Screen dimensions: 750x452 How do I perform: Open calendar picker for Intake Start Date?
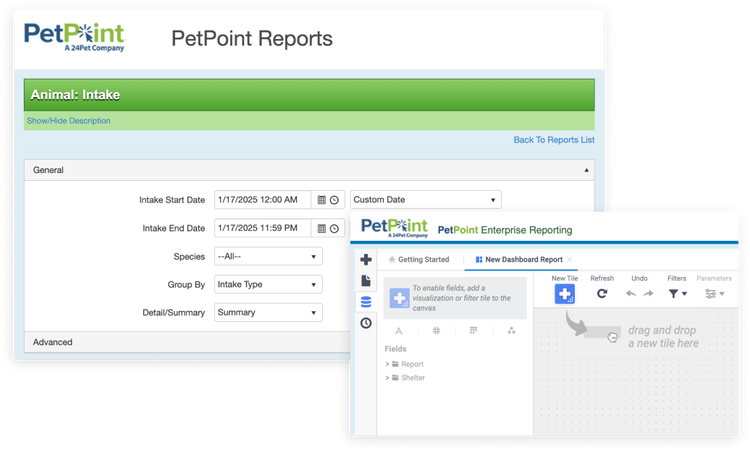[x=321, y=200]
